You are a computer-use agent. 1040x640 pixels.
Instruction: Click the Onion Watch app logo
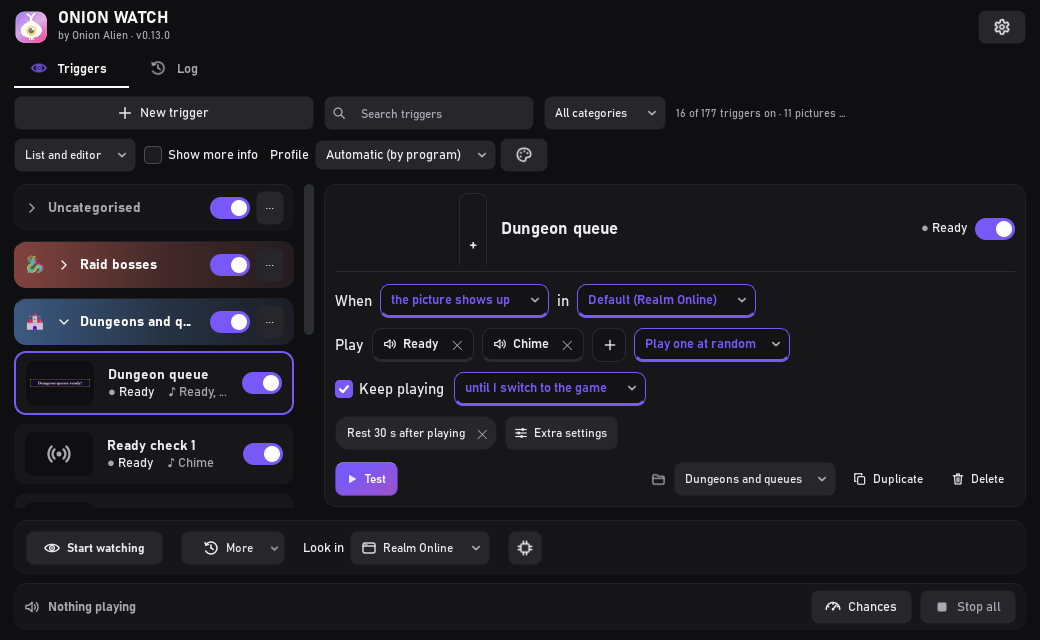click(x=31, y=27)
